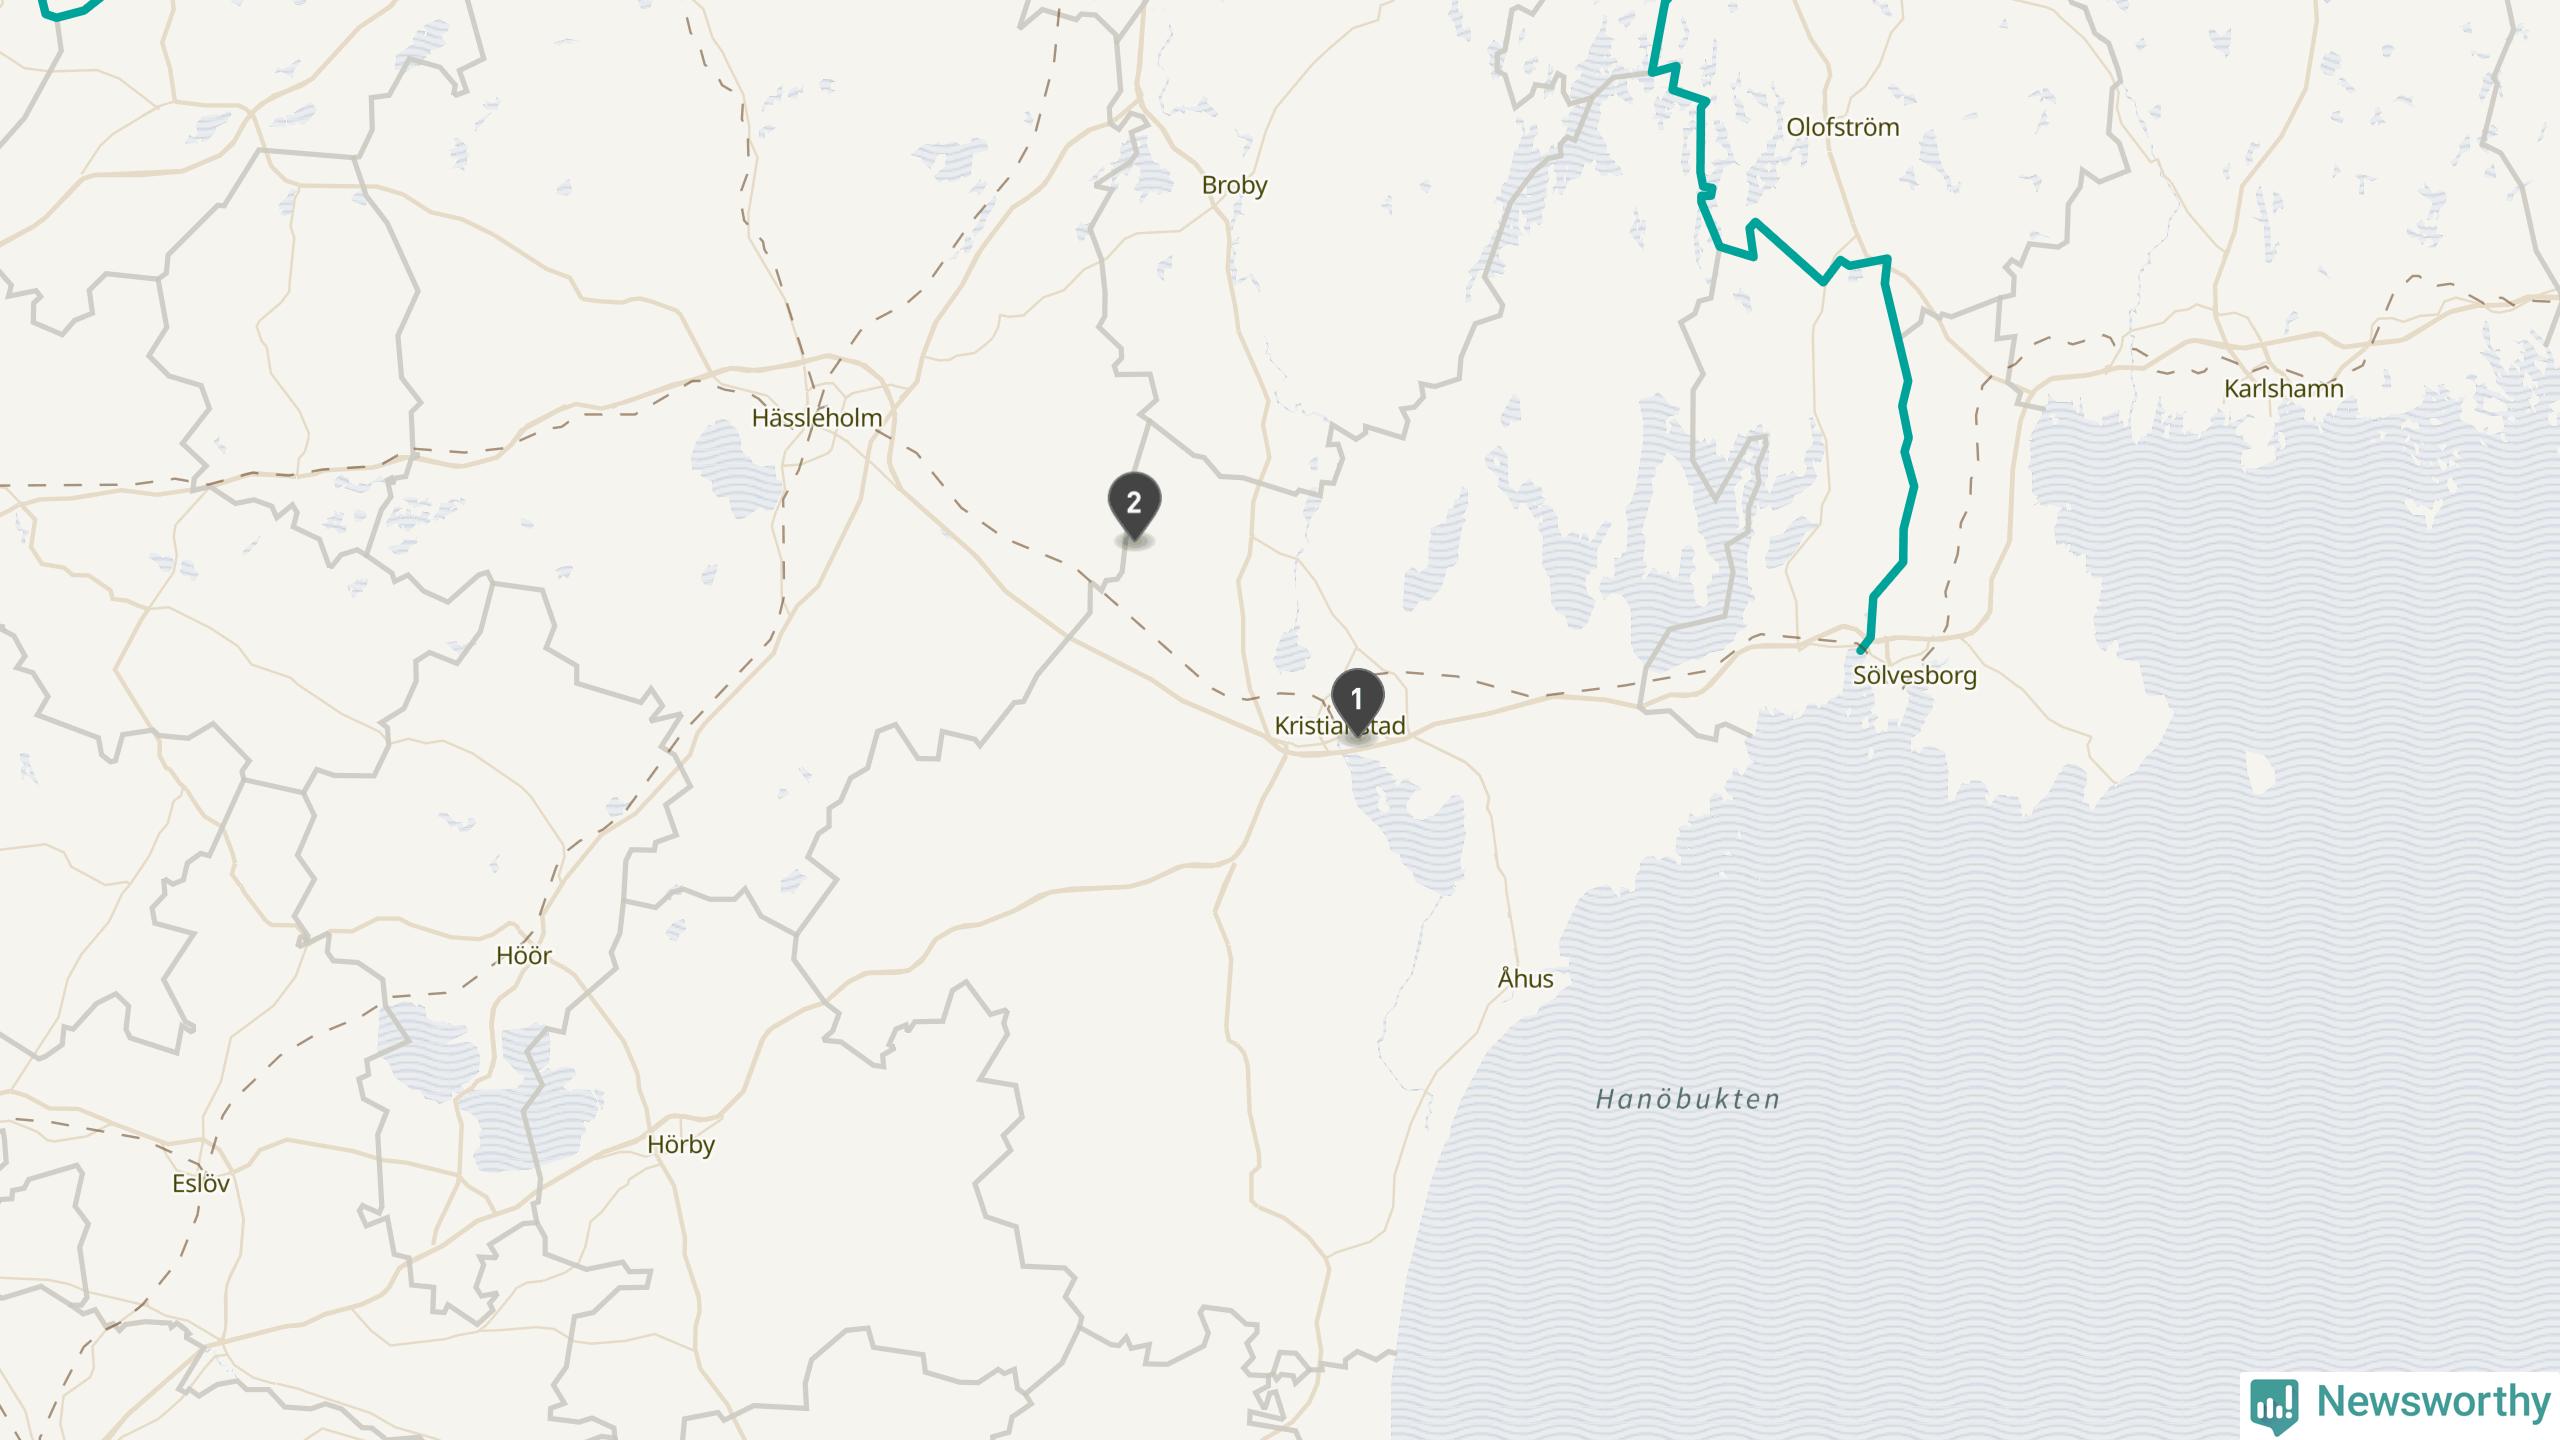Select the Broby town label
This screenshot has height=1440, width=2560.
click(x=1234, y=185)
